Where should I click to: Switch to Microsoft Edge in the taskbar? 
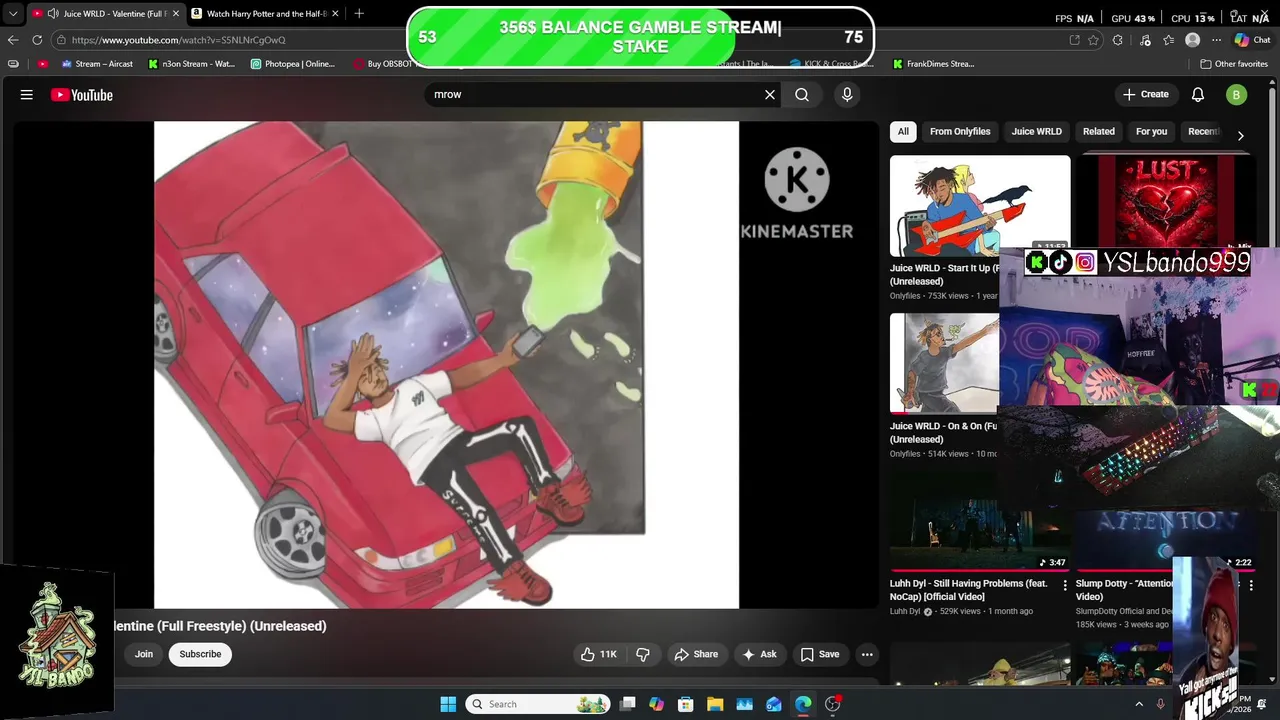click(803, 704)
